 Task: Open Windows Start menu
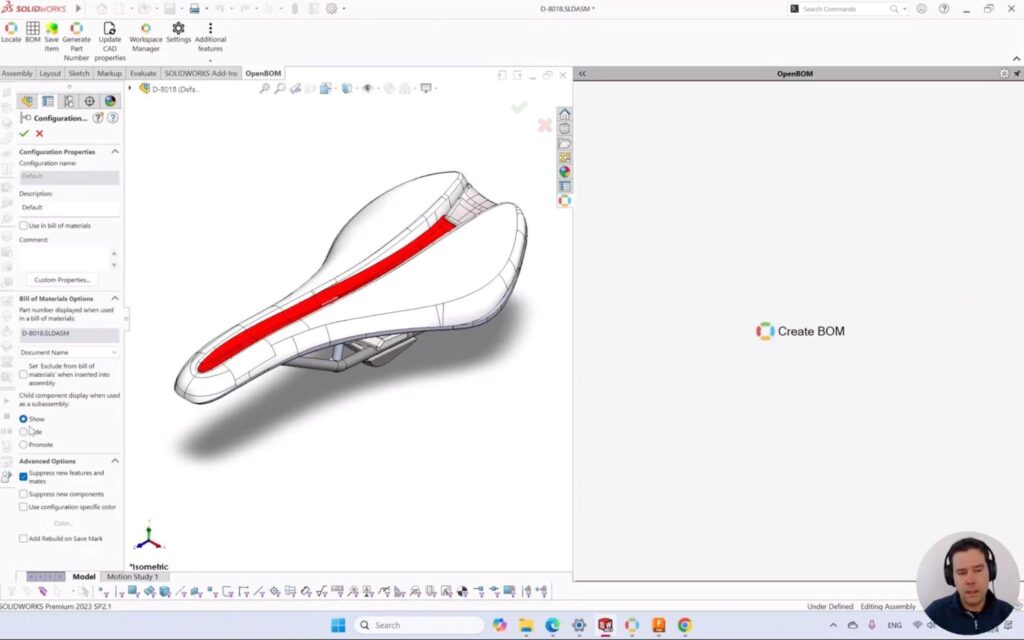point(338,625)
